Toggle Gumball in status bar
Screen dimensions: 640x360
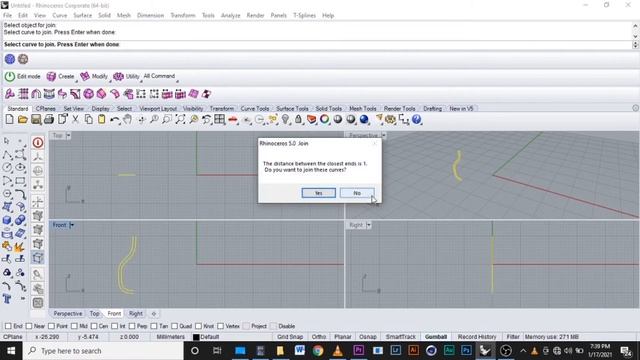(436, 337)
